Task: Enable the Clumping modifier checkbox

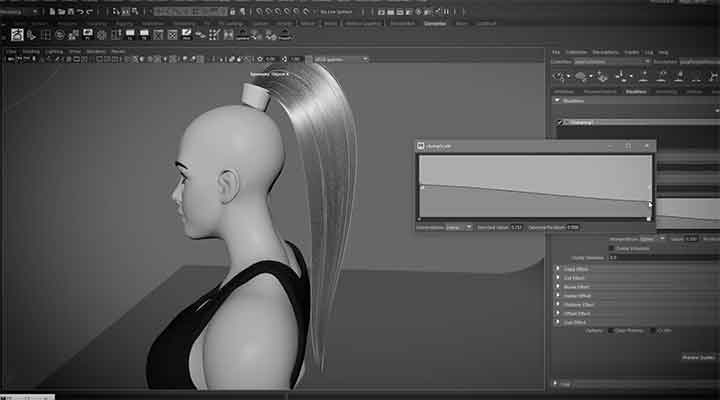Action: [x=561, y=122]
